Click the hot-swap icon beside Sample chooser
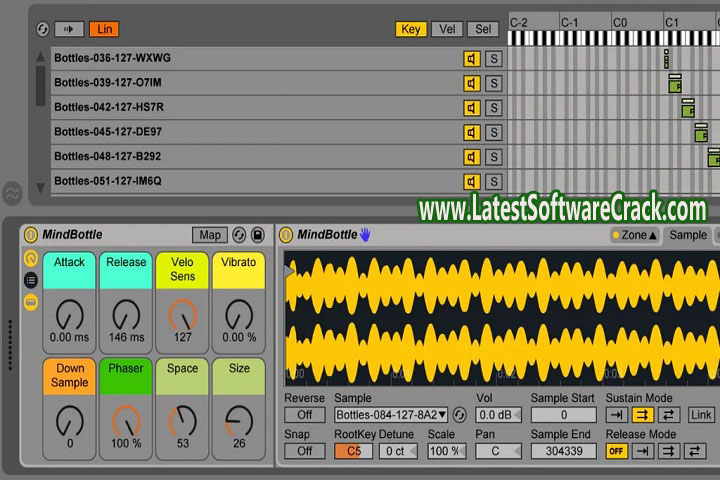Viewport: 720px width, 480px height. pyautogui.click(x=460, y=415)
